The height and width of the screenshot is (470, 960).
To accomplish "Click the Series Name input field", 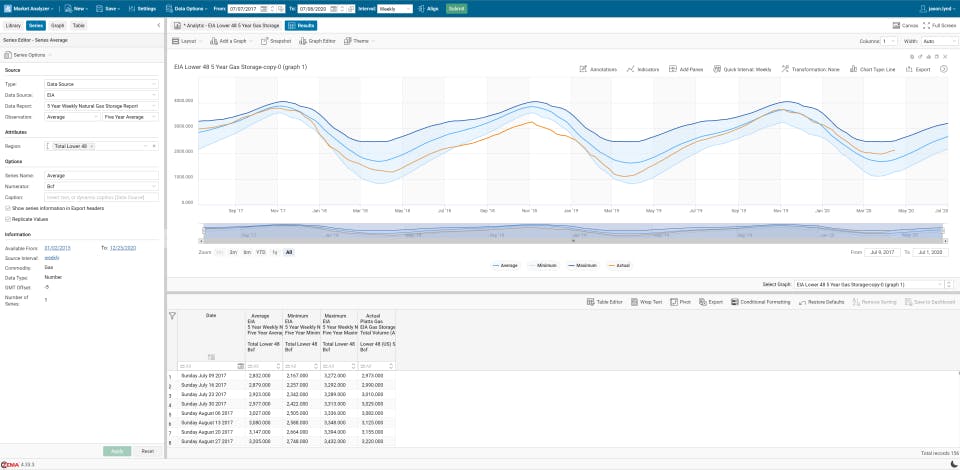I will click(102, 176).
